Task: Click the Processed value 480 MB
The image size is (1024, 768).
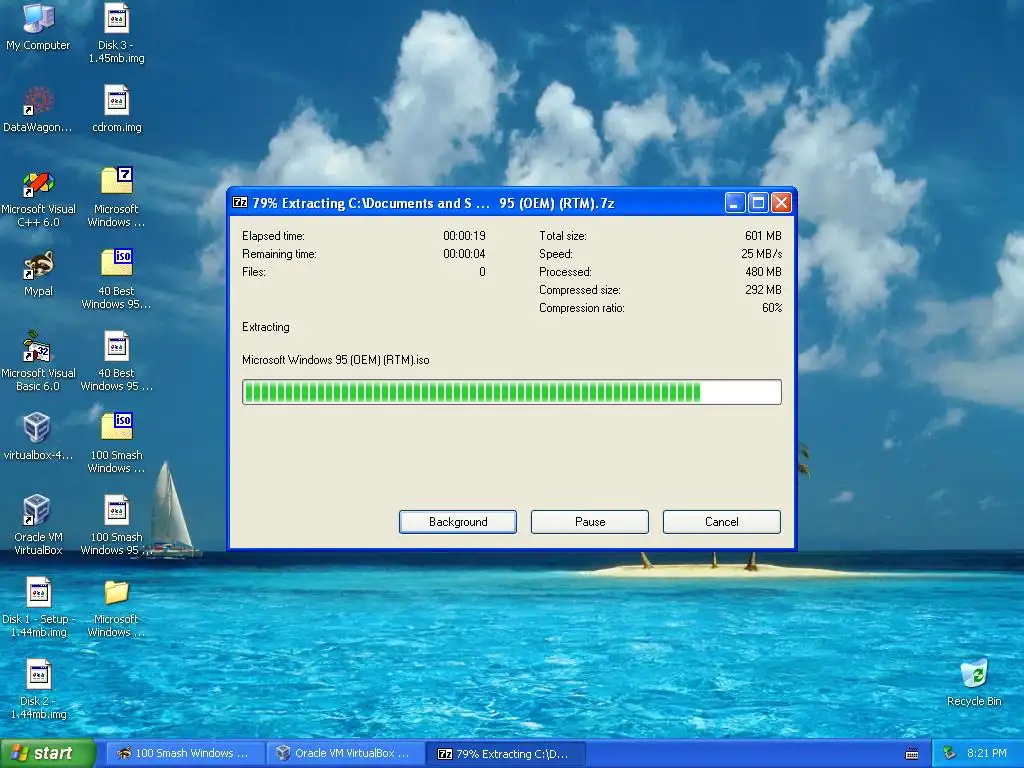Action: point(763,272)
